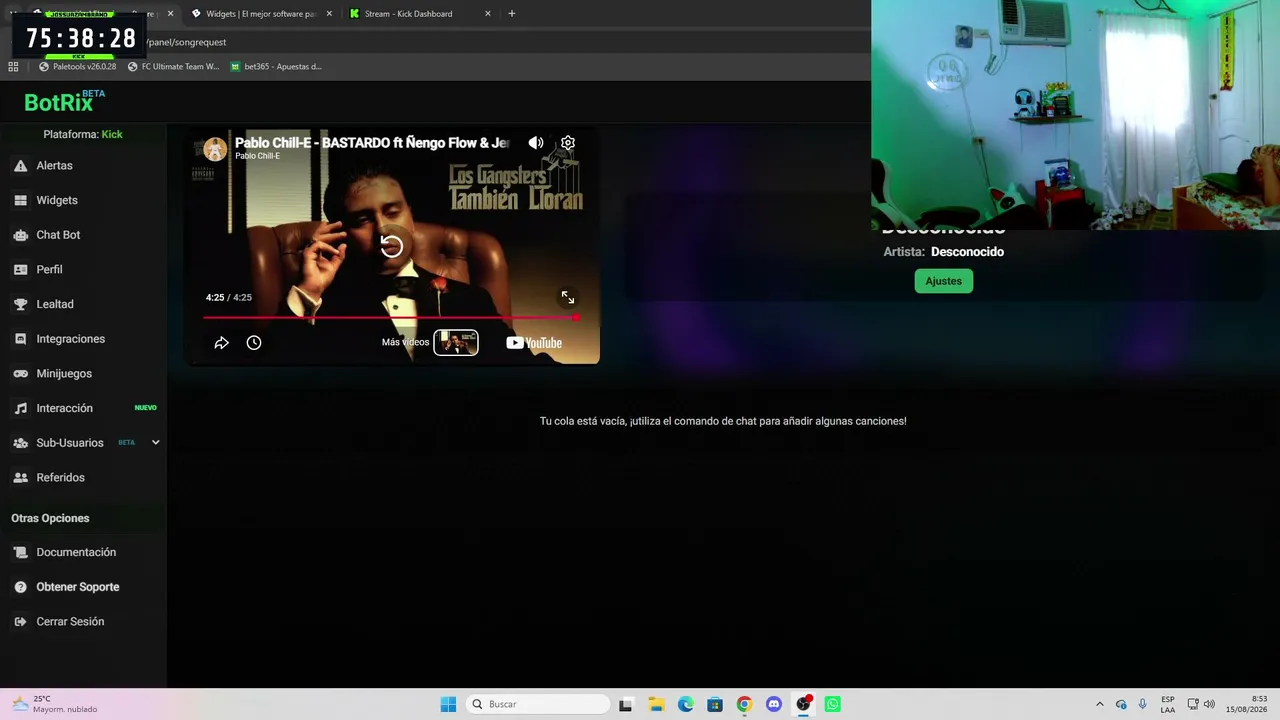The width and height of the screenshot is (1280, 720).
Task: Open YouTube player settings gear
Action: pyautogui.click(x=568, y=143)
